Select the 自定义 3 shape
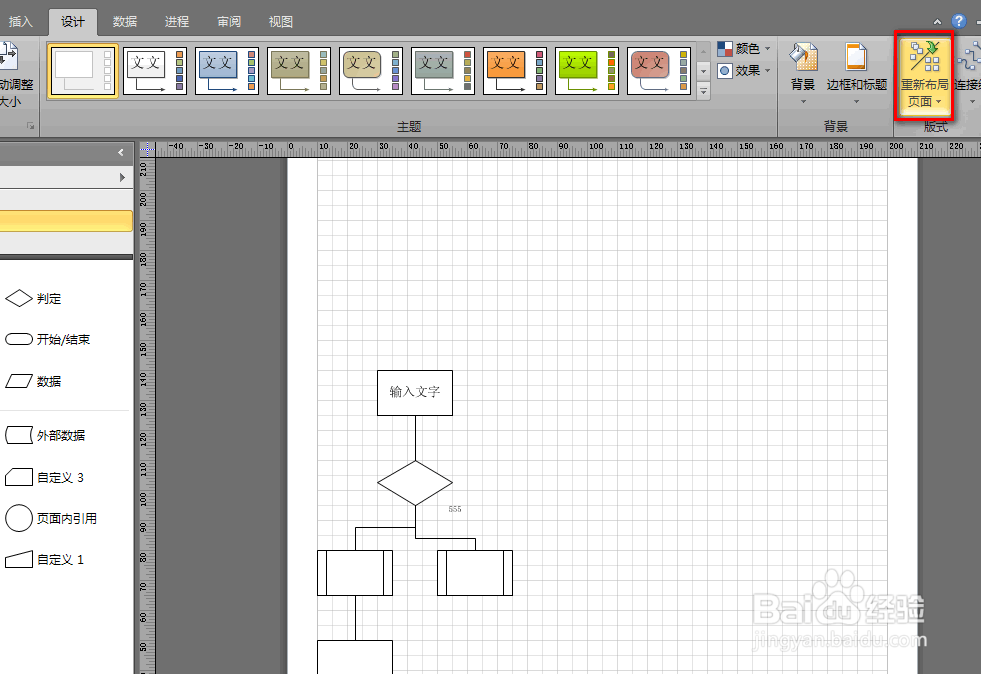Viewport: 981px width, 674px height. tap(44, 477)
